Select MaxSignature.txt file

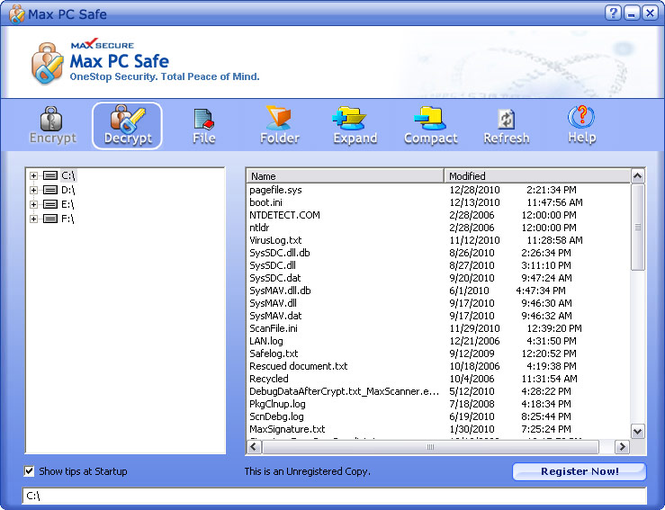(287, 429)
